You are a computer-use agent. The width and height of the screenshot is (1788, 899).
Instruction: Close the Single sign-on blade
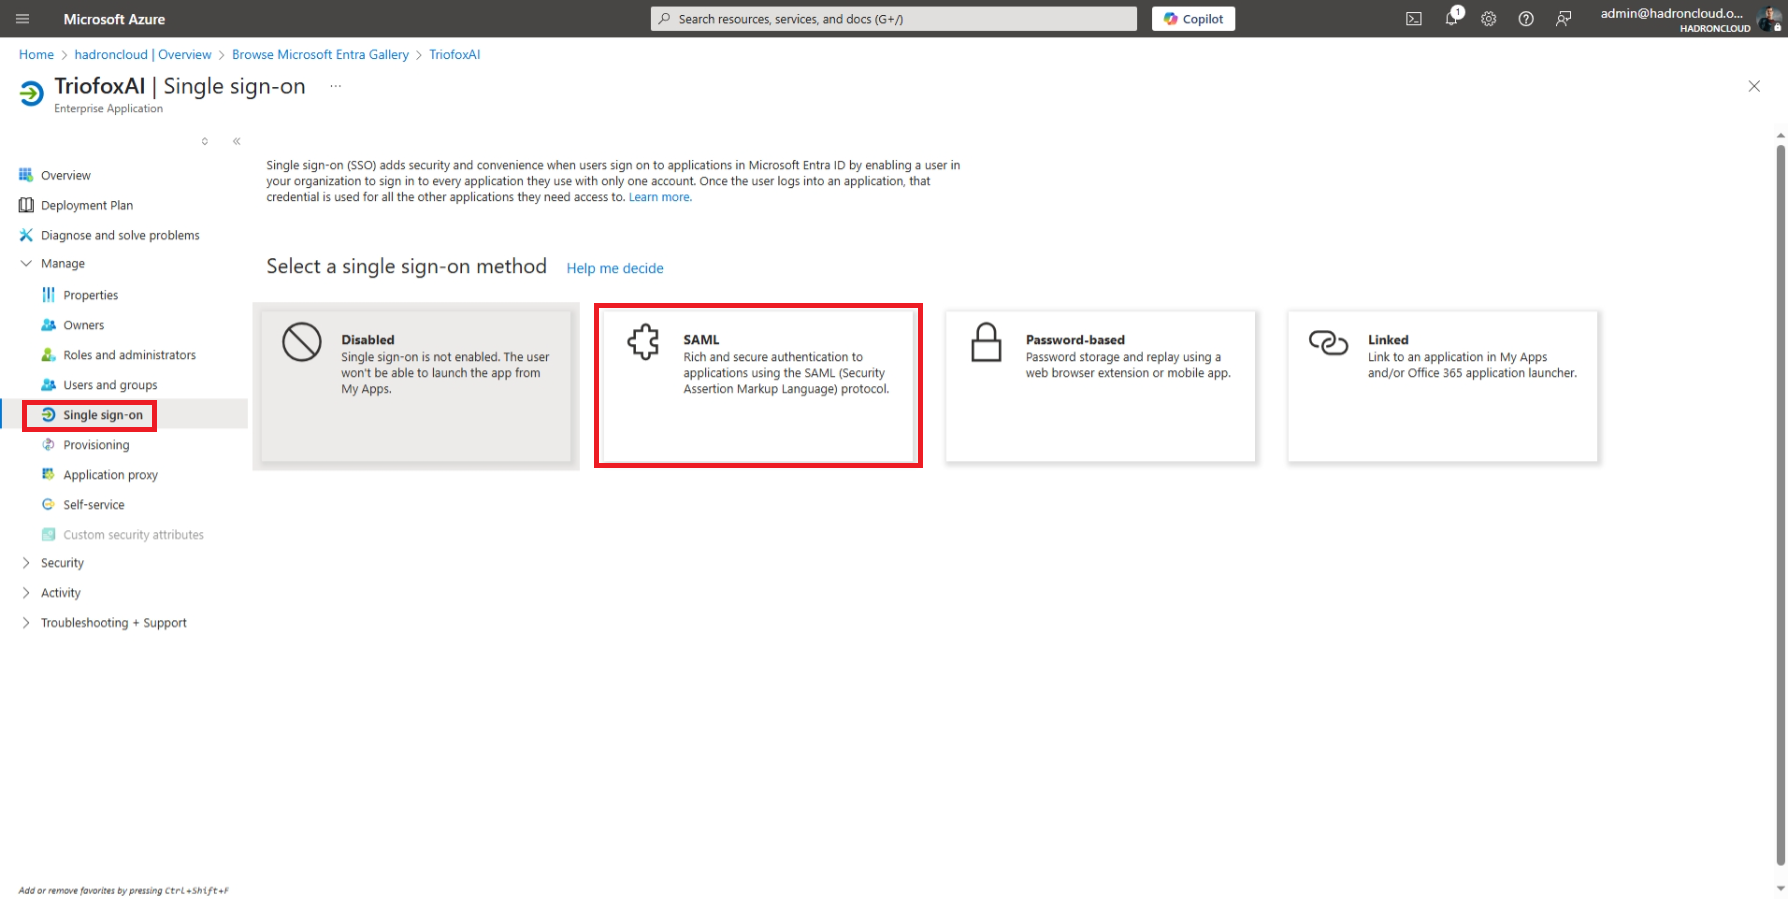(1754, 87)
